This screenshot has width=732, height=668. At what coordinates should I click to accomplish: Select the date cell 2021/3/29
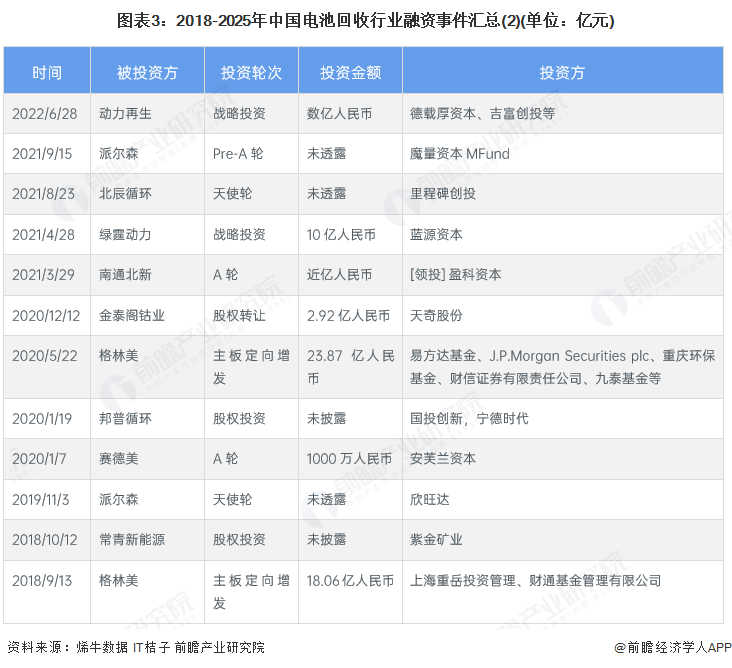pyautogui.click(x=47, y=274)
